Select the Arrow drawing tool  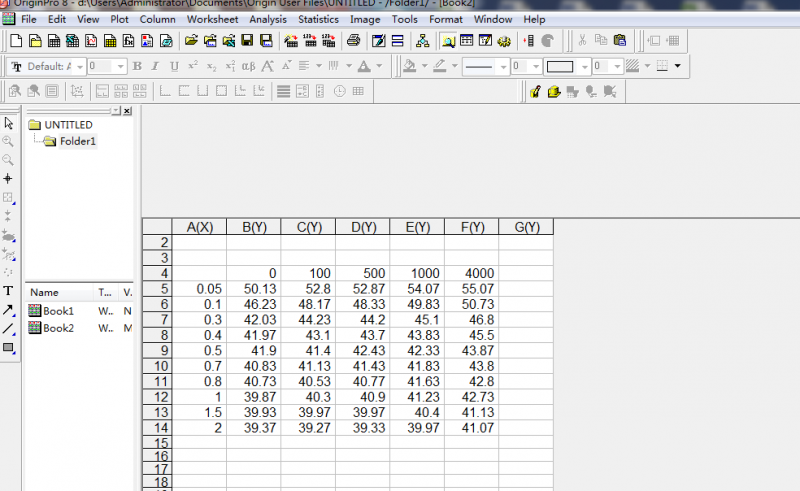click(8, 310)
